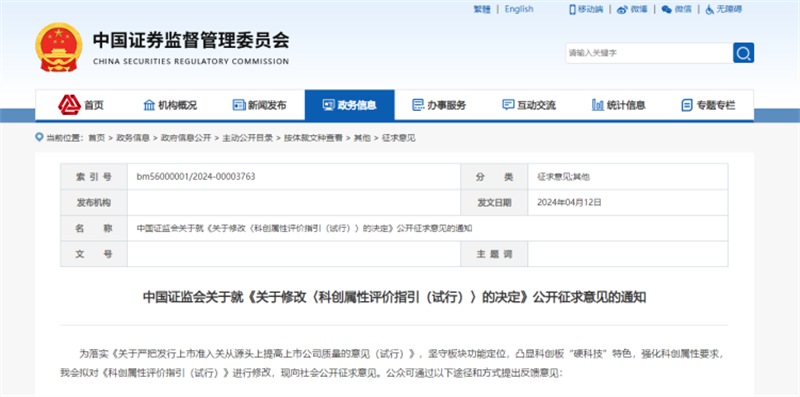Focus the keyword search input field
The width and height of the screenshot is (800, 397).
(649, 53)
